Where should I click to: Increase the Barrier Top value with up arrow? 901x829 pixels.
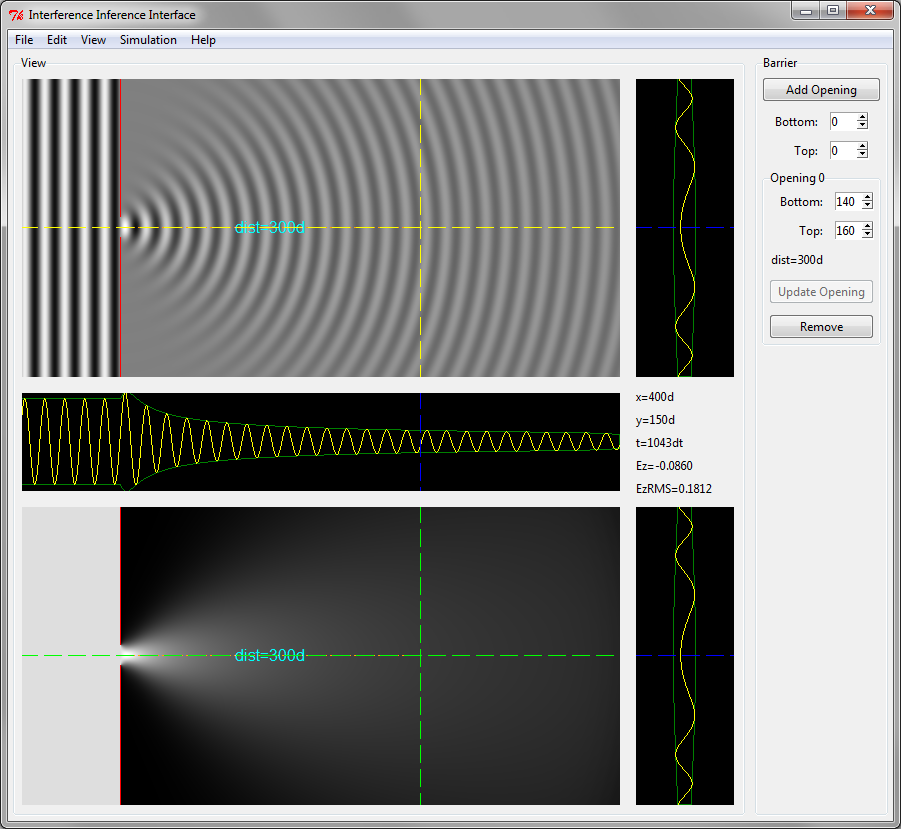(863, 146)
